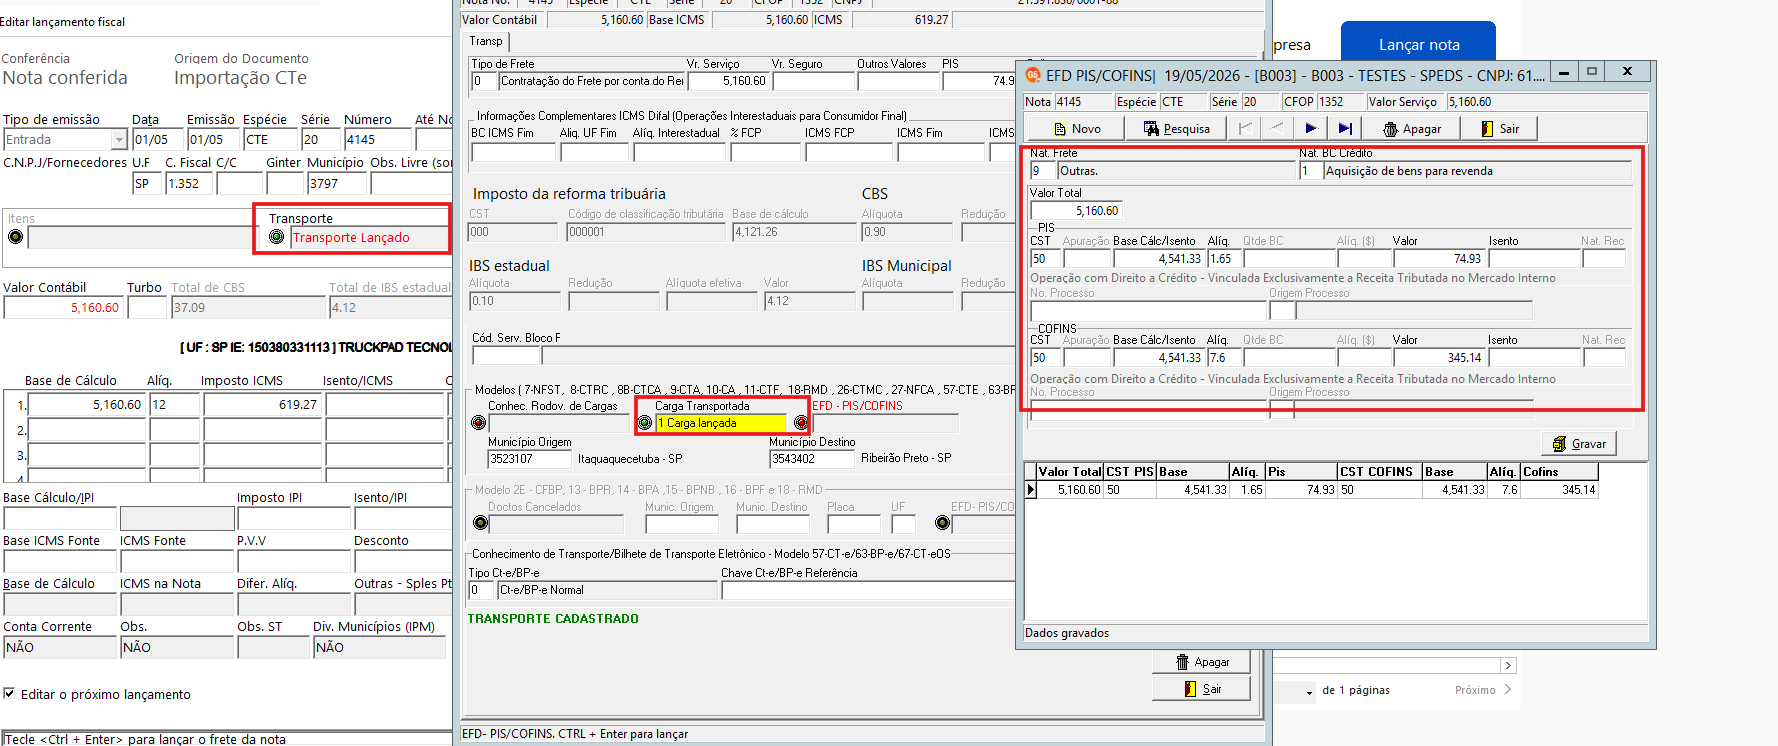Click the green Transporte Lançado indicator light
1778x746 pixels.
pos(277,237)
